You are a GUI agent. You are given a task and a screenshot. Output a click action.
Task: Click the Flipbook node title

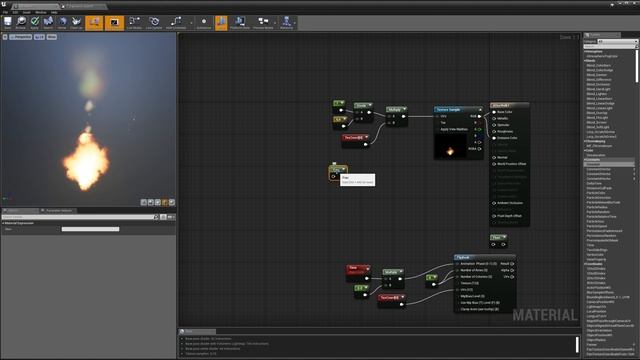pos(463,258)
